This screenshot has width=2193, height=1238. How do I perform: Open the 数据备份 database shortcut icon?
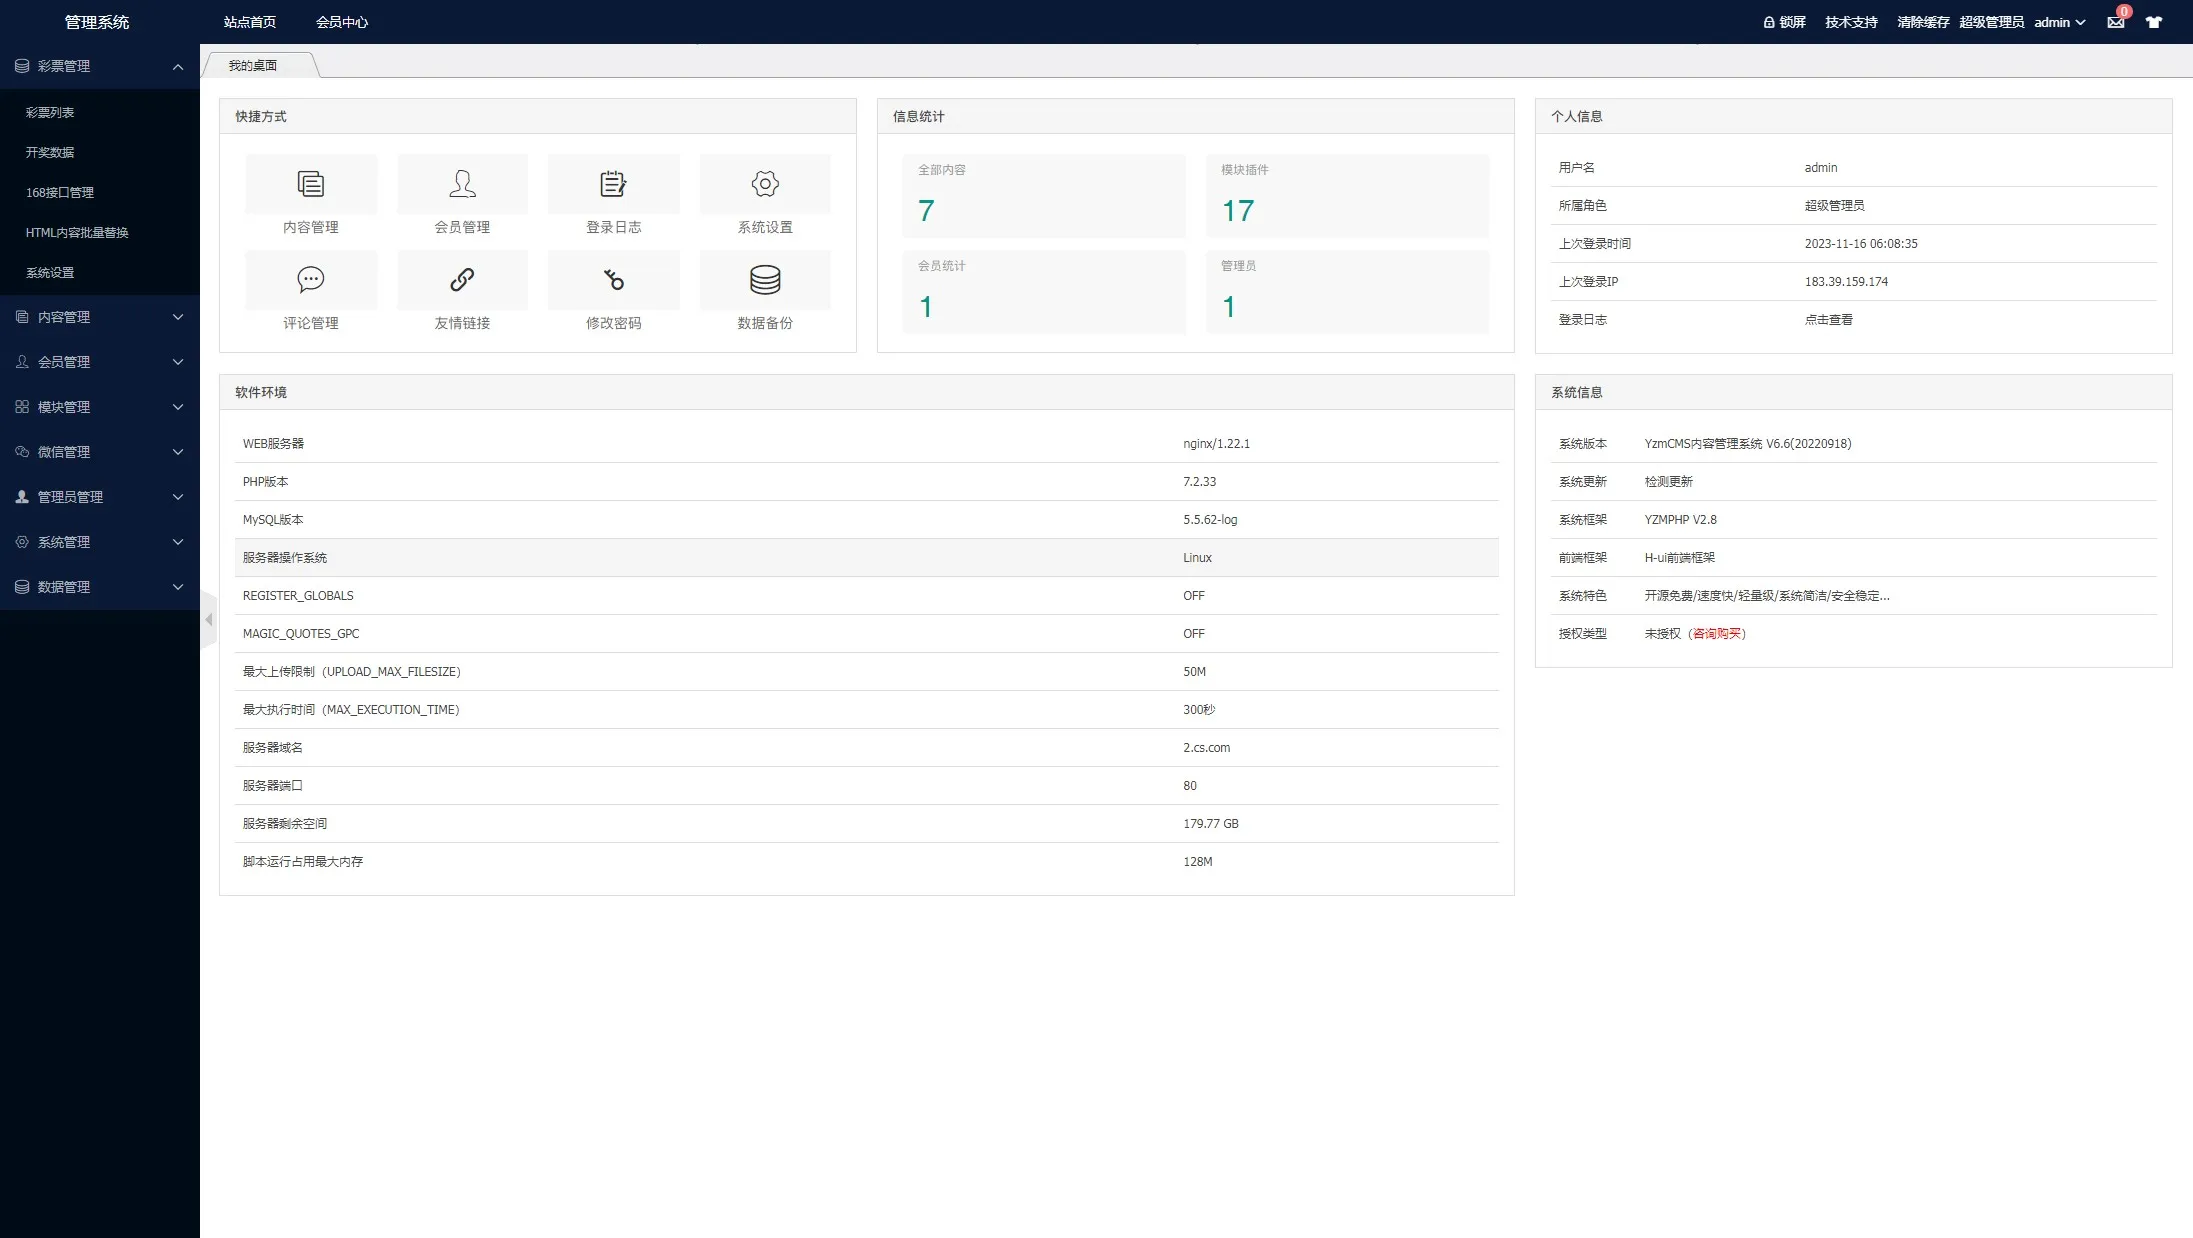[765, 280]
